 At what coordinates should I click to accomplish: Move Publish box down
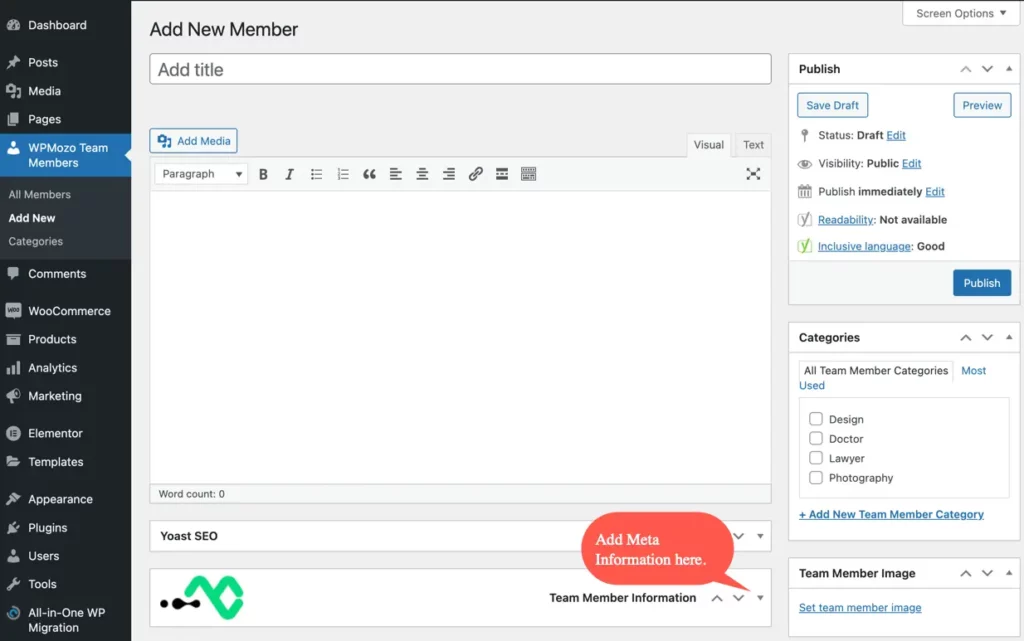click(x=987, y=69)
